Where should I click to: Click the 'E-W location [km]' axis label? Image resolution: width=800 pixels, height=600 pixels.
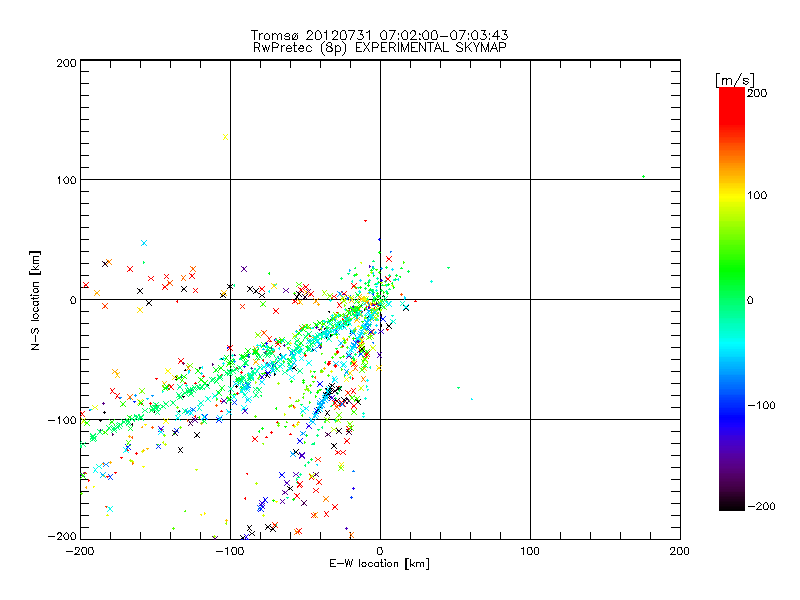click(x=379, y=564)
